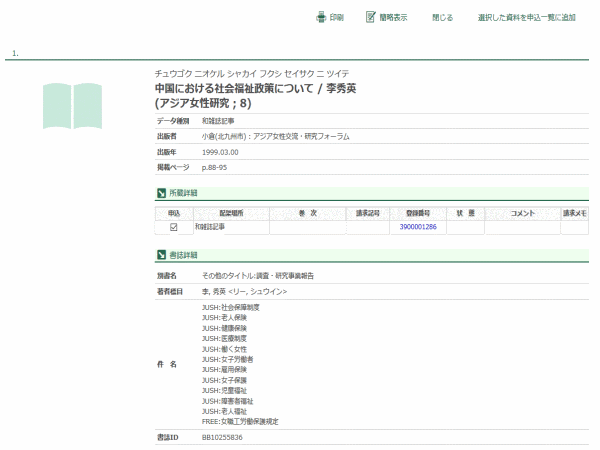This screenshot has height=450, width=600.
Task: Click the green book cover thumbnail
Action: (x=72, y=106)
